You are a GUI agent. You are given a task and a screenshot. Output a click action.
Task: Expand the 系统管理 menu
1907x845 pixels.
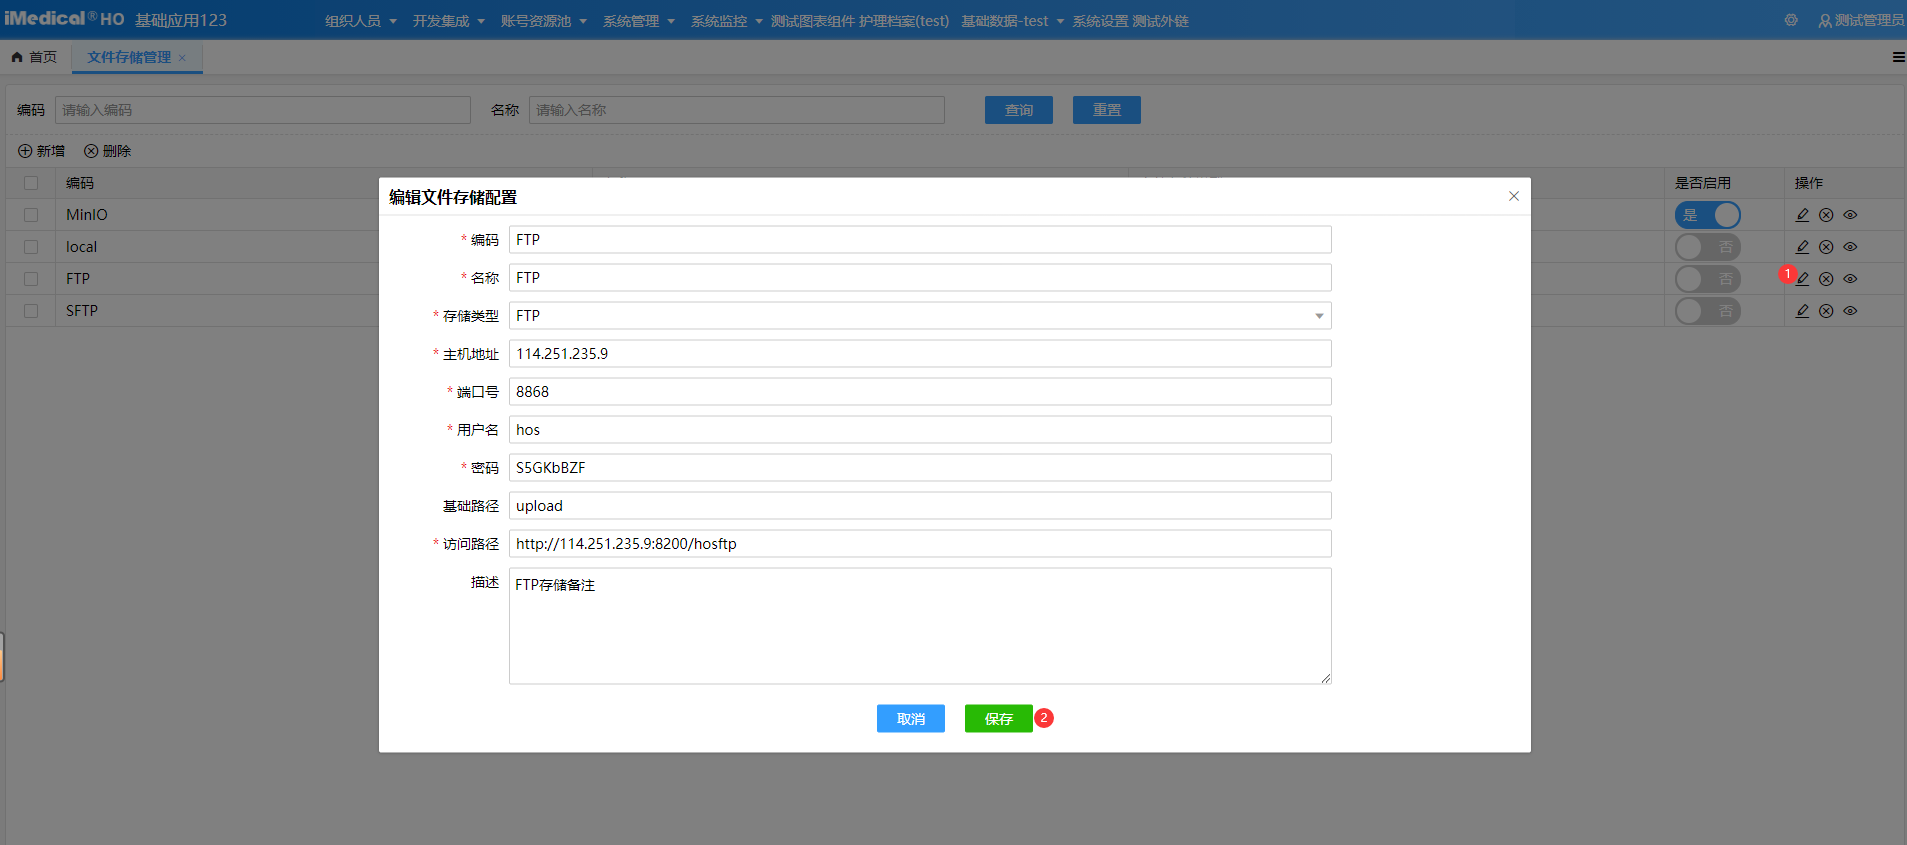coord(639,21)
